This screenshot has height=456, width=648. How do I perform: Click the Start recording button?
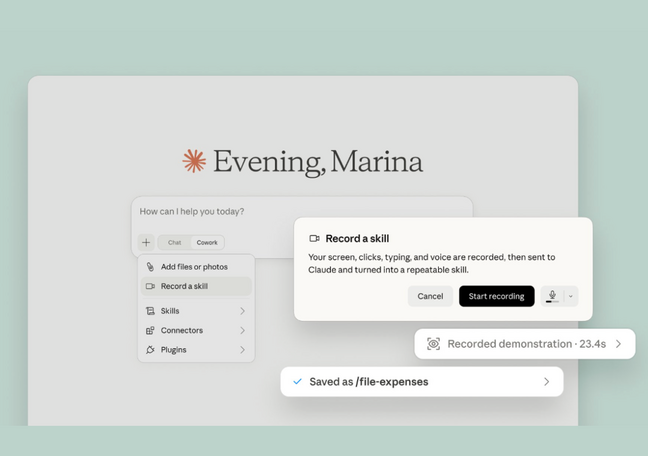[496, 296]
